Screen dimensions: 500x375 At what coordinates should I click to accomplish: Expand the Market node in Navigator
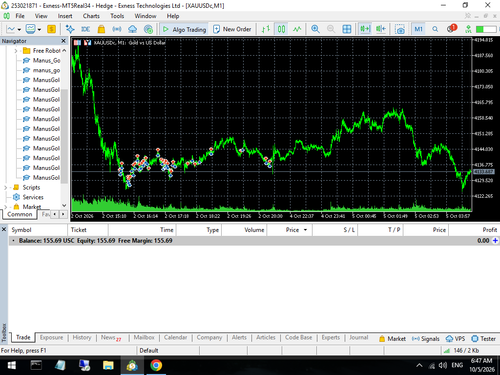pyautogui.click(x=5, y=207)
